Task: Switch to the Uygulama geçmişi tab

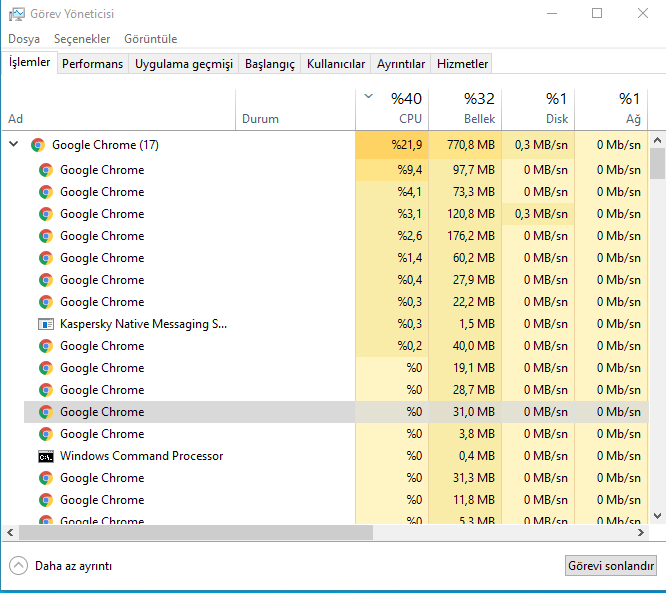Action: pyautogui.click(x=183, y=64)
